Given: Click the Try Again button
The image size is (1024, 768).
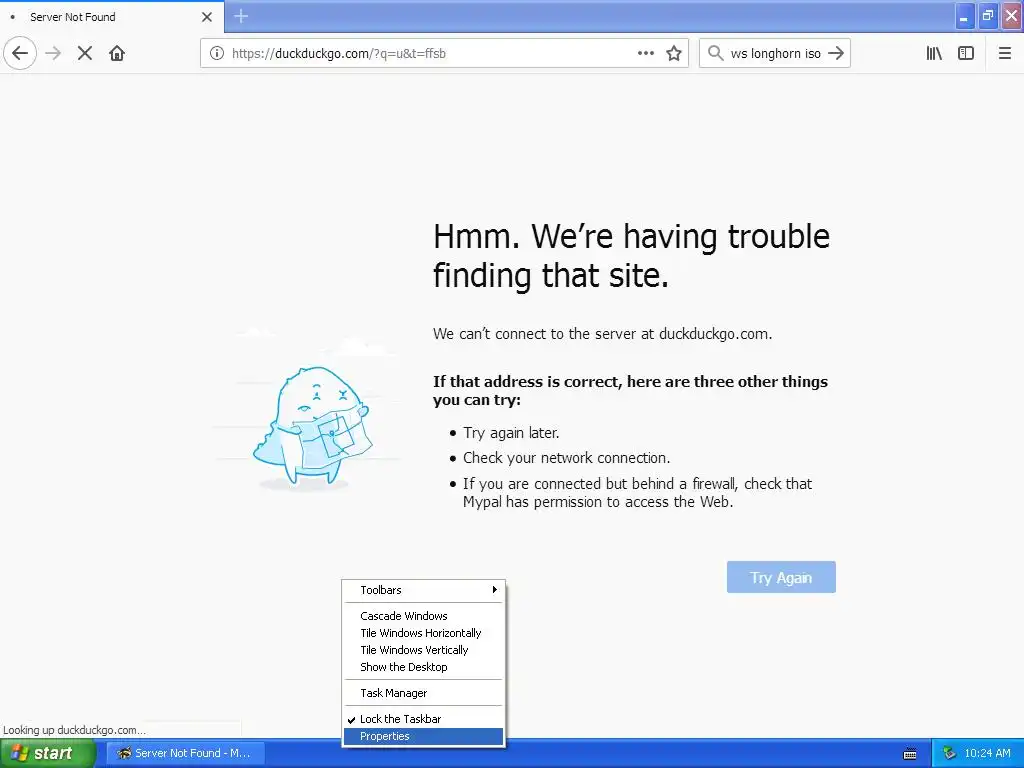Looking at the screenshot, I should 781,577.
